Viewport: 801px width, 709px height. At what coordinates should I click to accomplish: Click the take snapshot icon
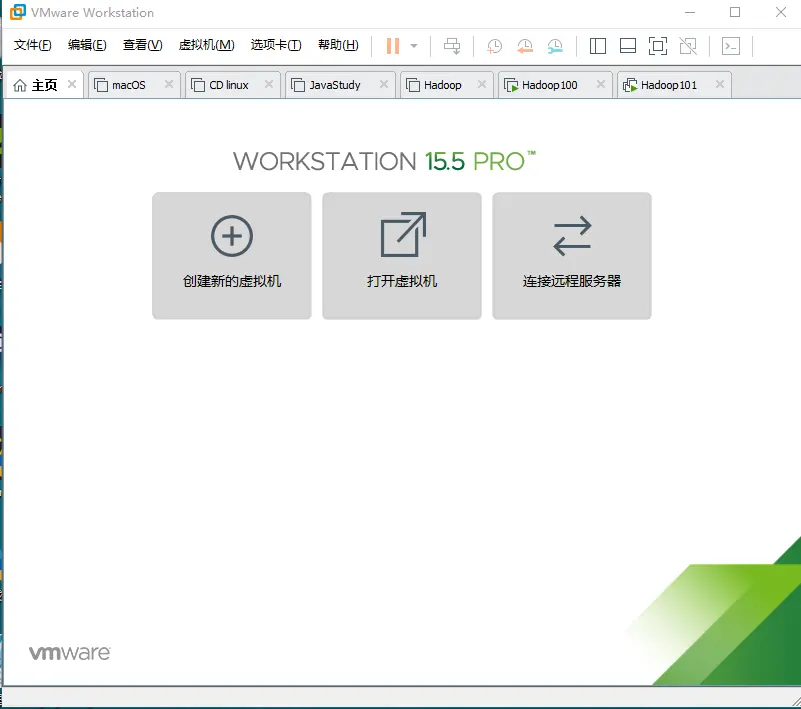coord(494,46)
